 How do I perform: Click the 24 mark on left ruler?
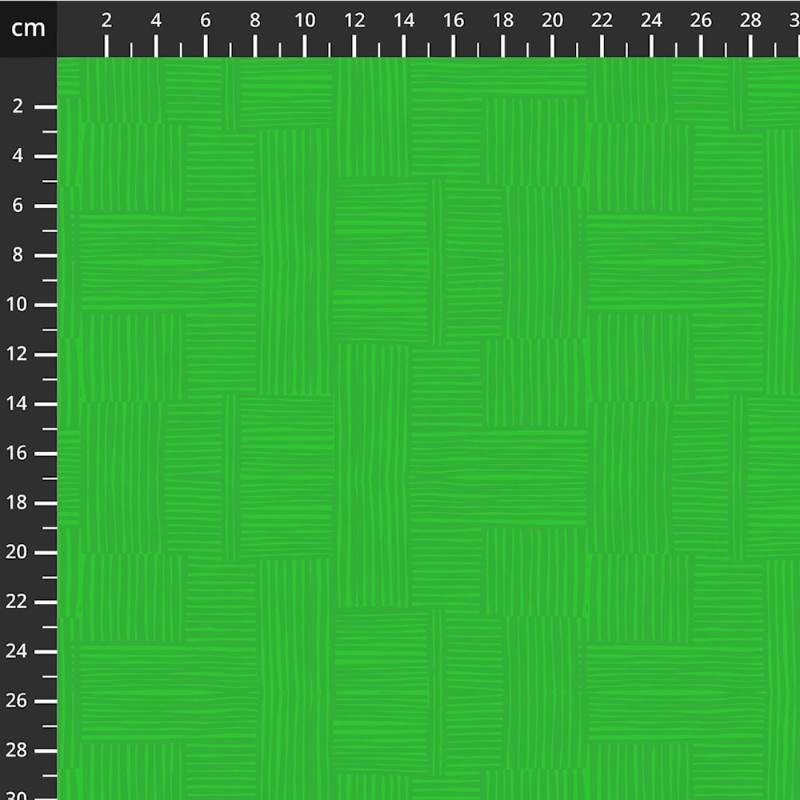20,652
